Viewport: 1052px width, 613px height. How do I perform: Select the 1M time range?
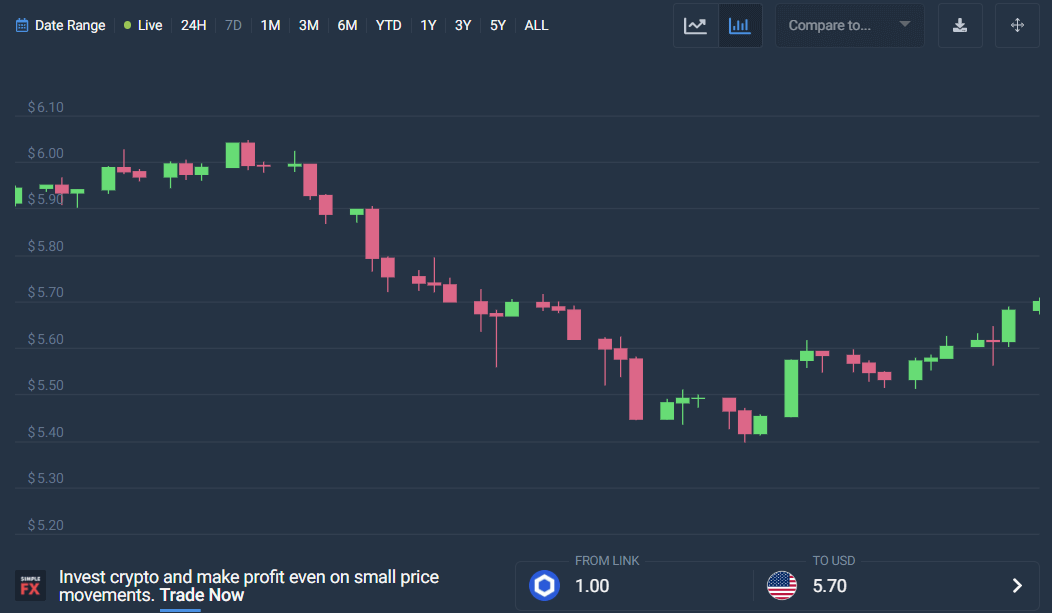click(270, 25)
